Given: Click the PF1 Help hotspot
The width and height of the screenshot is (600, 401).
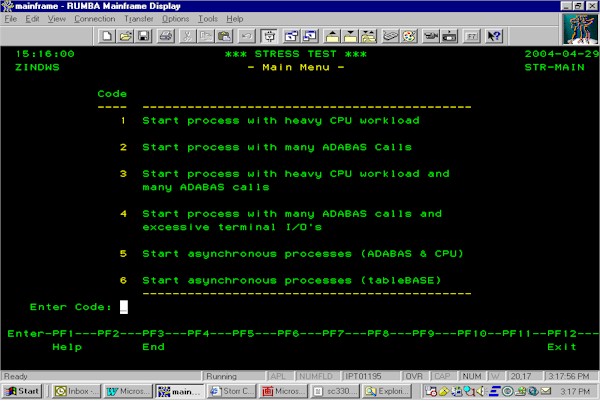Looking at the screenshot, I should click(x=66, y=346).
